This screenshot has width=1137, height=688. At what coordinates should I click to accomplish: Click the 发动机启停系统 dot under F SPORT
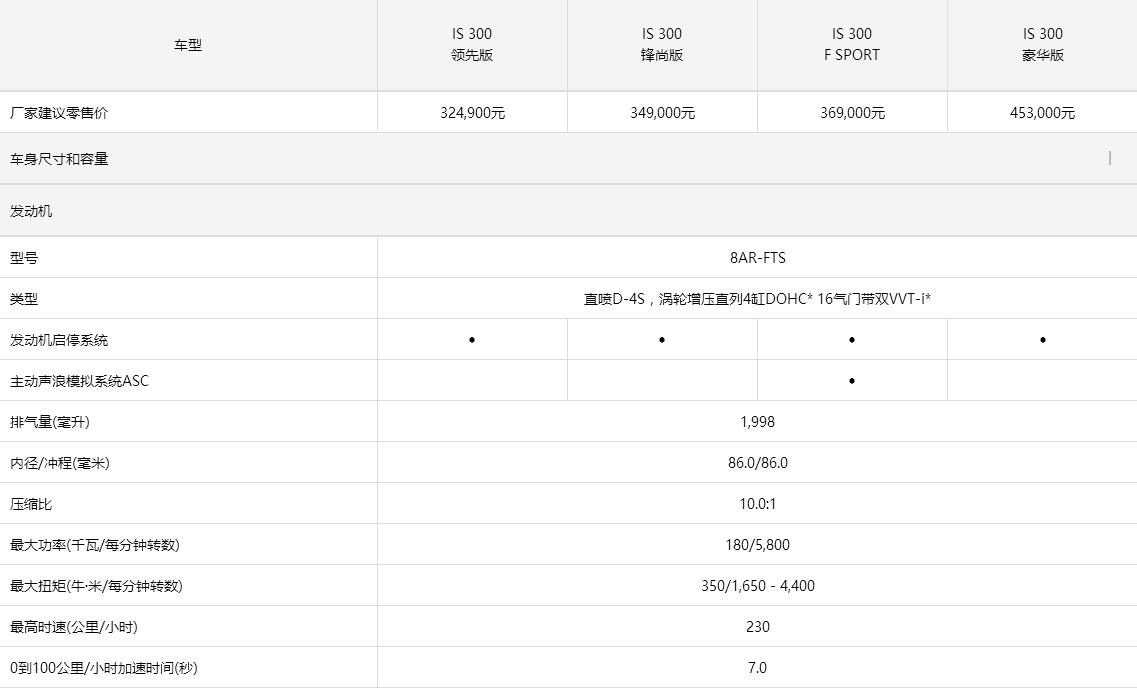[x=852, y=339]
